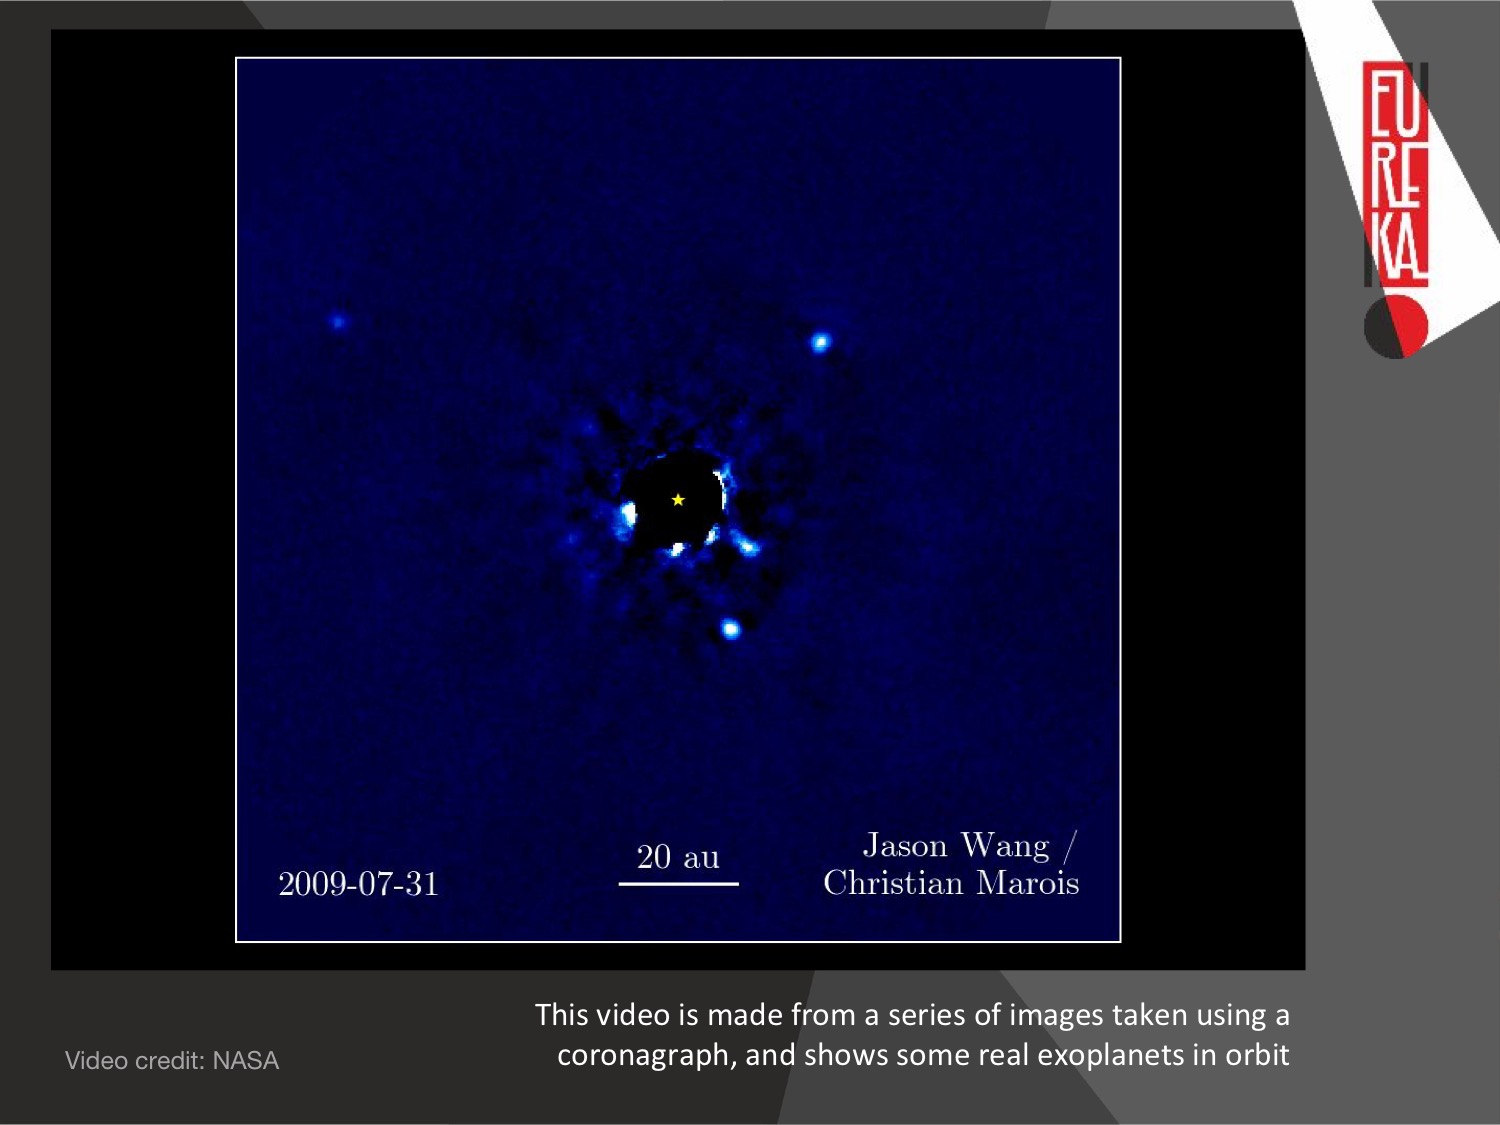Screen dimensions: 1500x1125
Task: Click the black margin right of the star image
Action: [x=1212, y=500]
